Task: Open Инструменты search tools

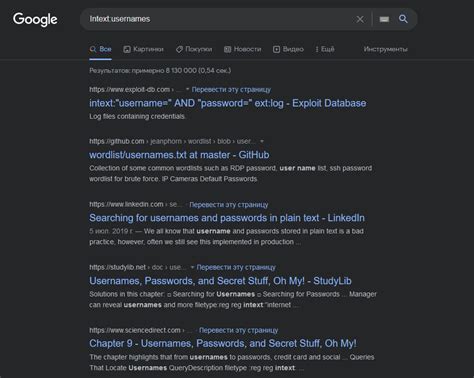Action: coord(385,49)
